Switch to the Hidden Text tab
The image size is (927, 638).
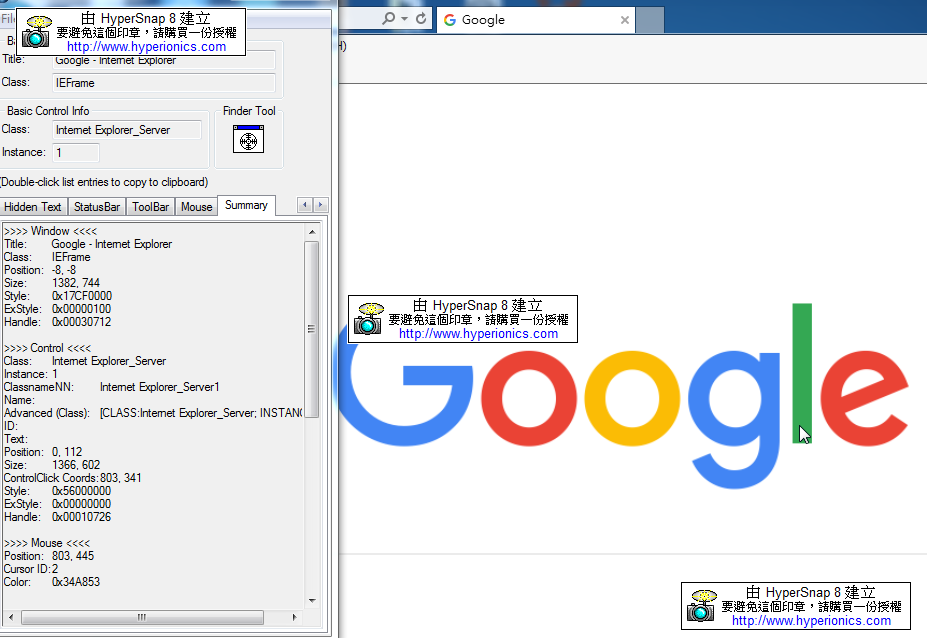click(33, 207)
